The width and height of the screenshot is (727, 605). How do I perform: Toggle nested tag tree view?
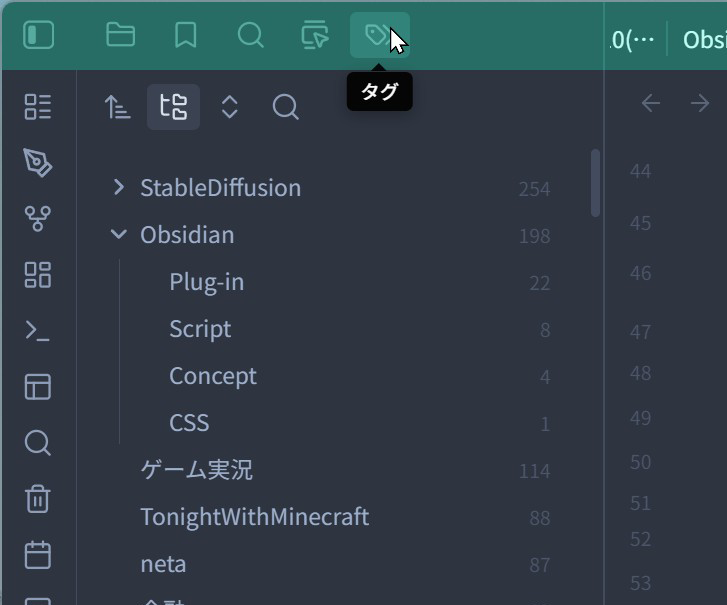coord(173,107)
